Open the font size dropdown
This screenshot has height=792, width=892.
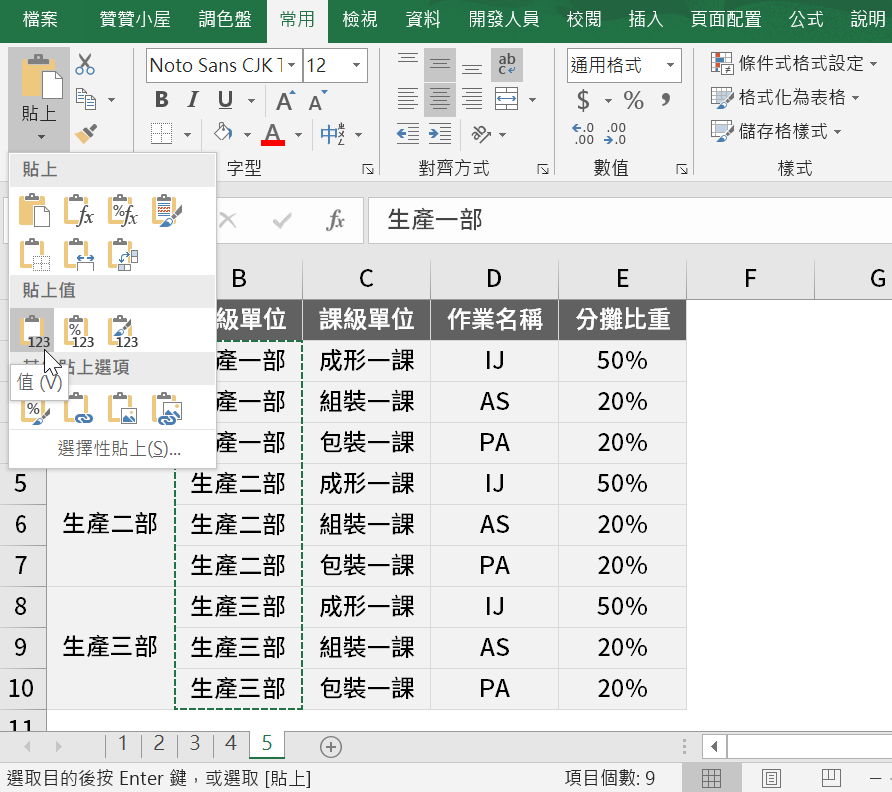pyautogui.click(x=357, y=65)
